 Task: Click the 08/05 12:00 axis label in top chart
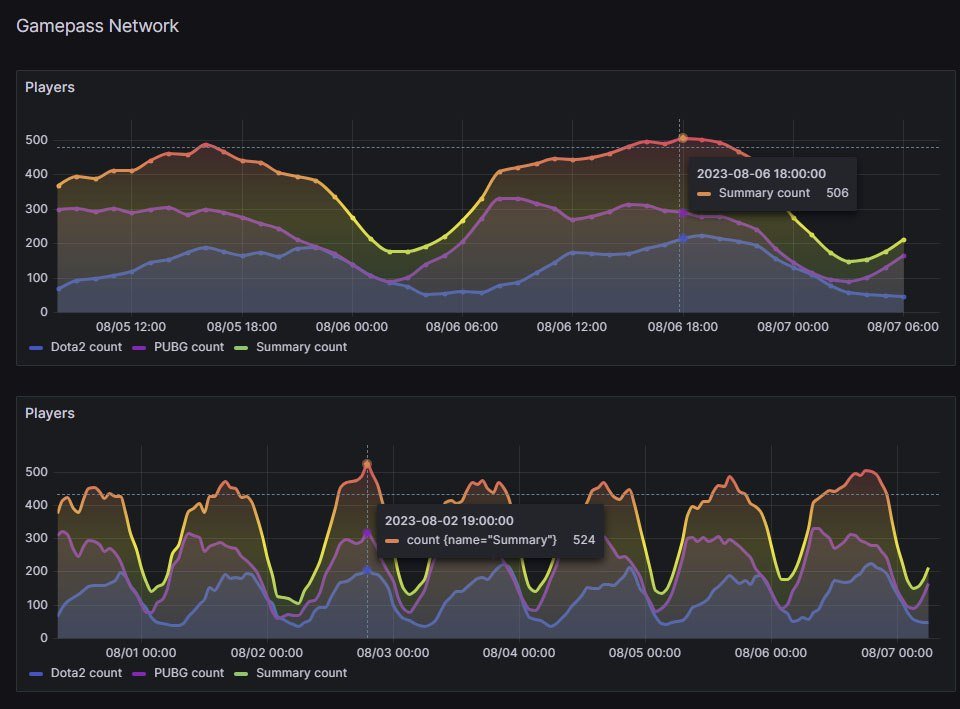[131, 327]
